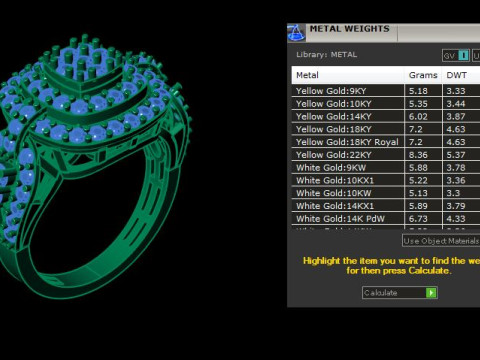Click the 5.37 DWT value
This screenshot has height=360, width=480.
(x=456, y=155)
